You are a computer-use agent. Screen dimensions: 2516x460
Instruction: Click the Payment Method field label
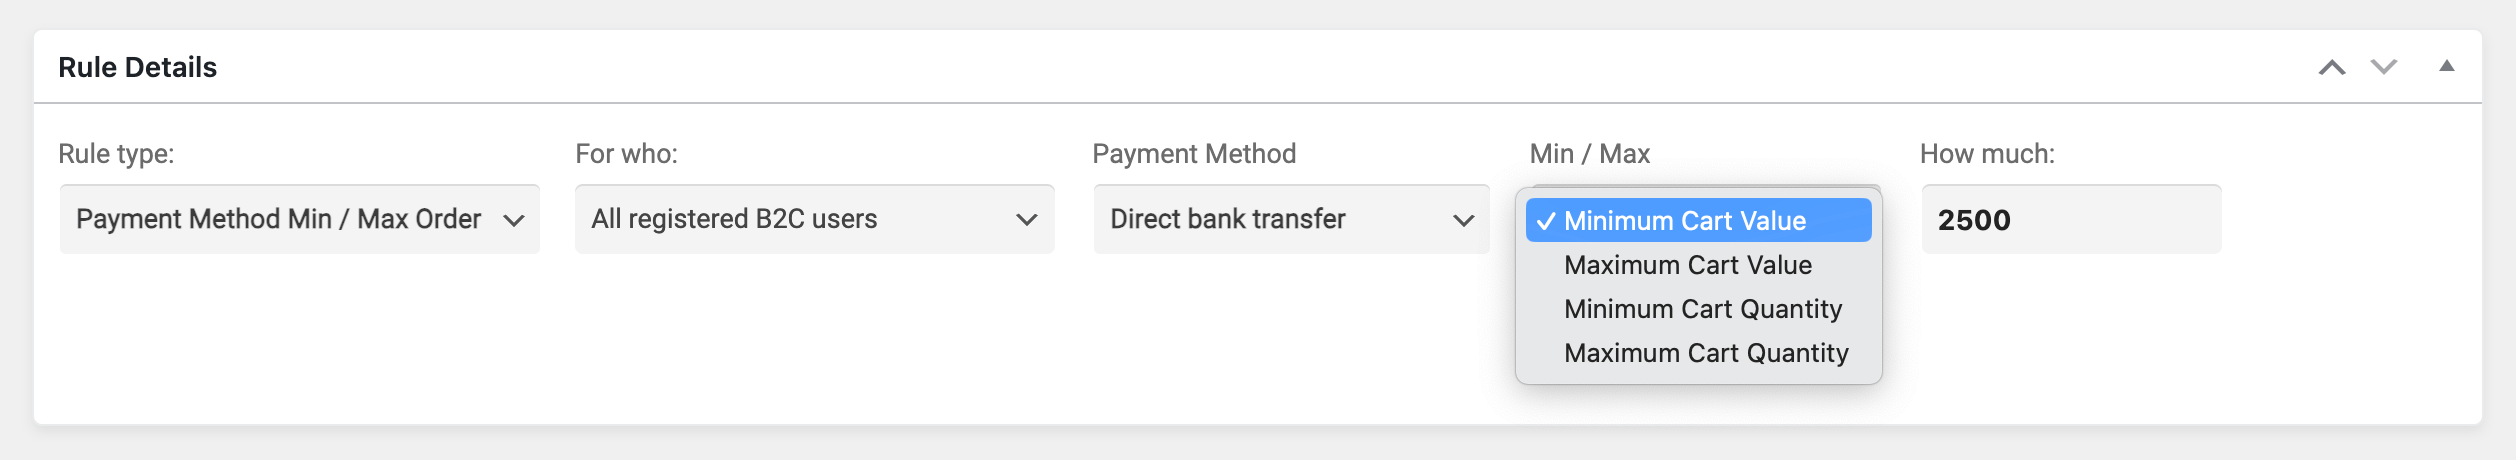click(x=1194, y=154)
